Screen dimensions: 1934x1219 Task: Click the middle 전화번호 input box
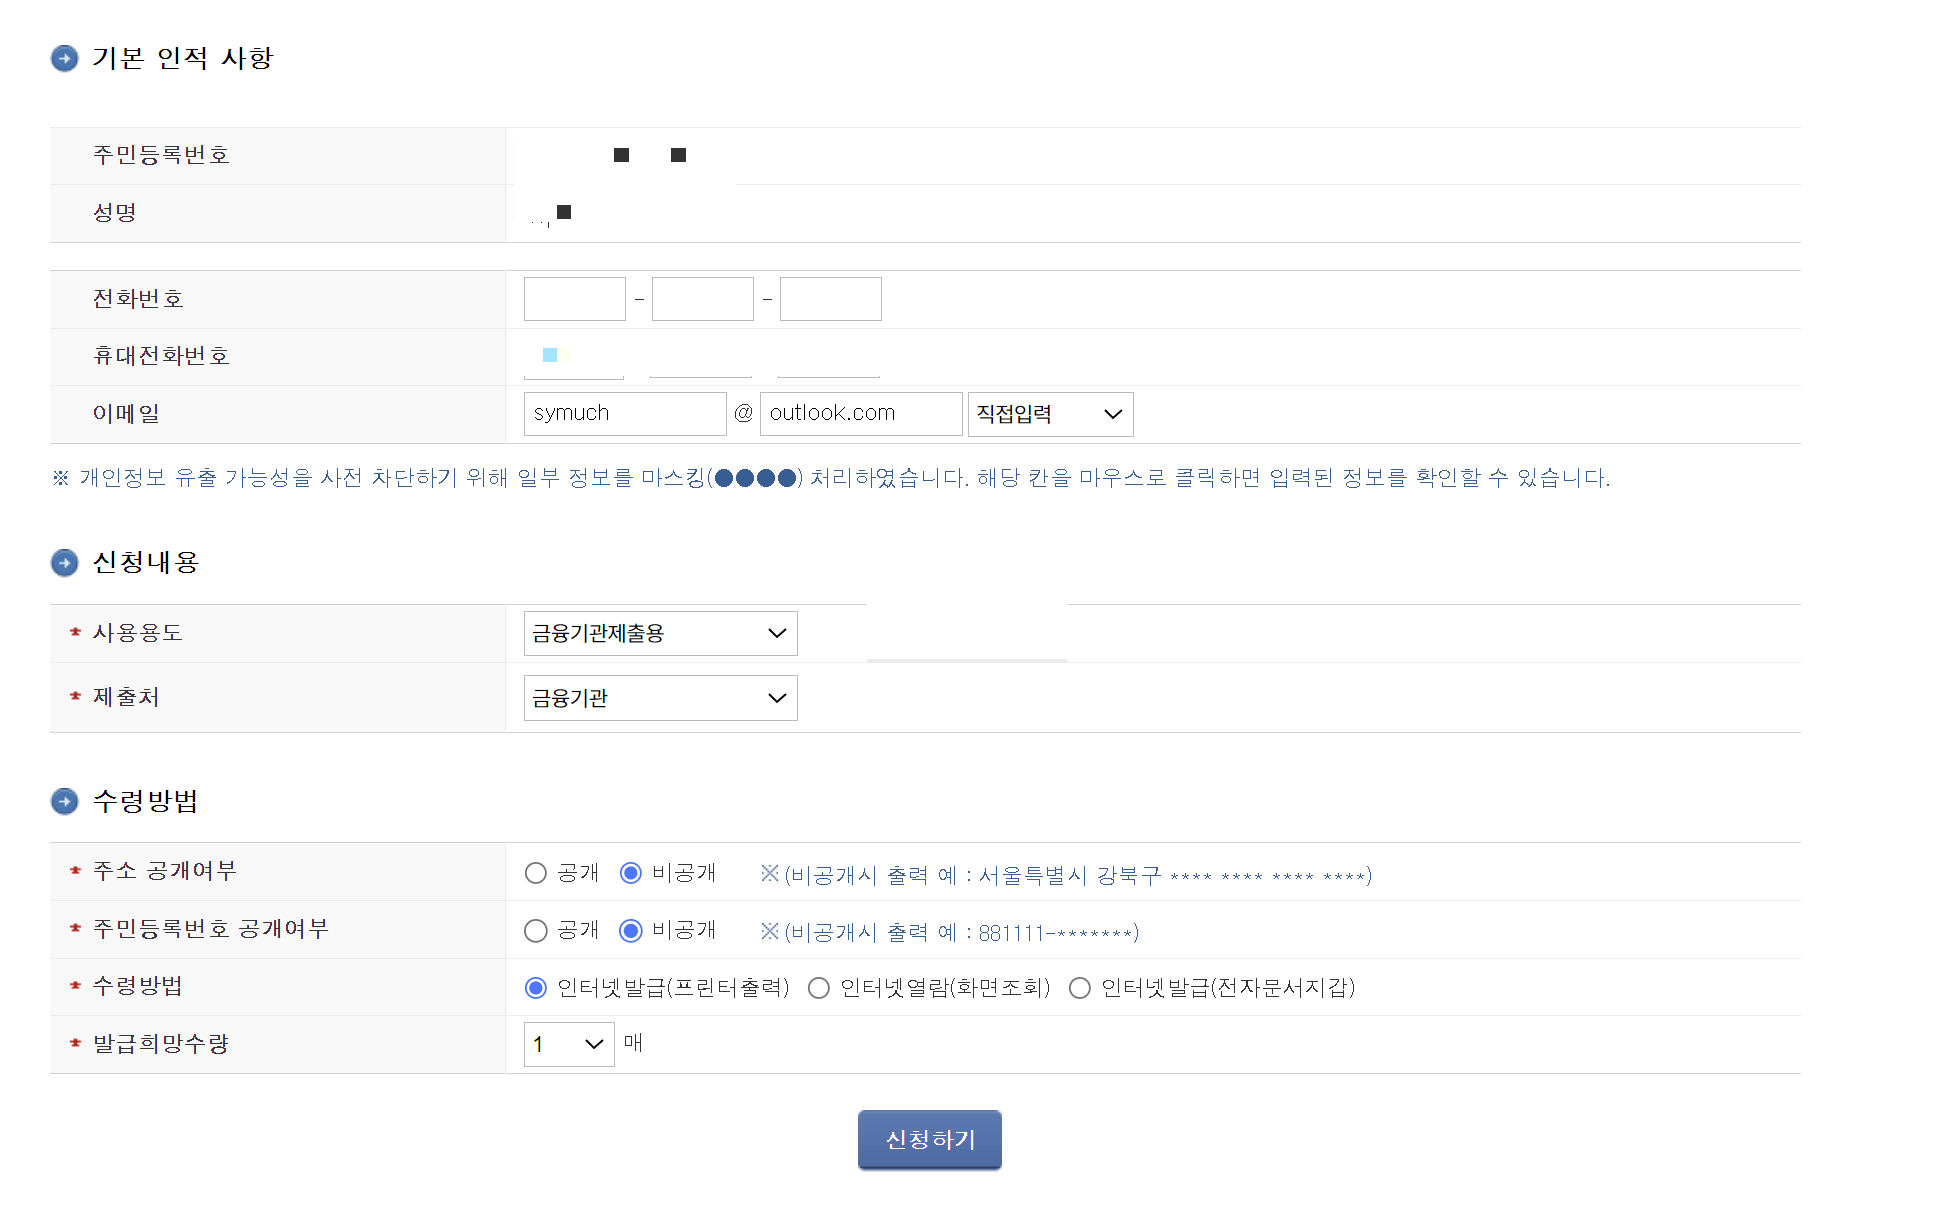702,299
